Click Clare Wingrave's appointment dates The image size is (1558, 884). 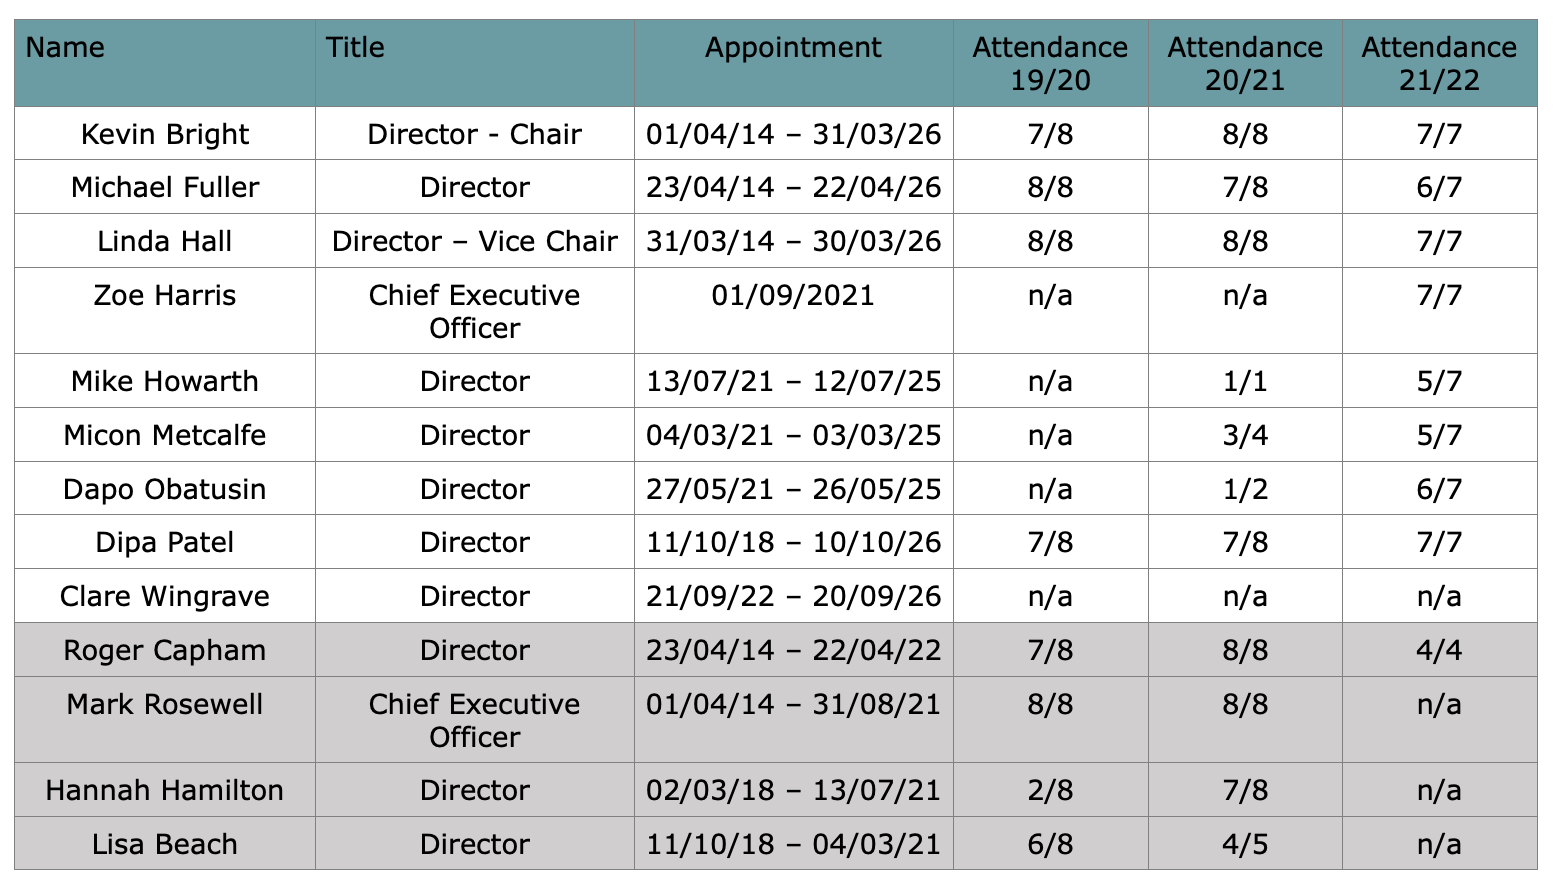pos(794,596)
